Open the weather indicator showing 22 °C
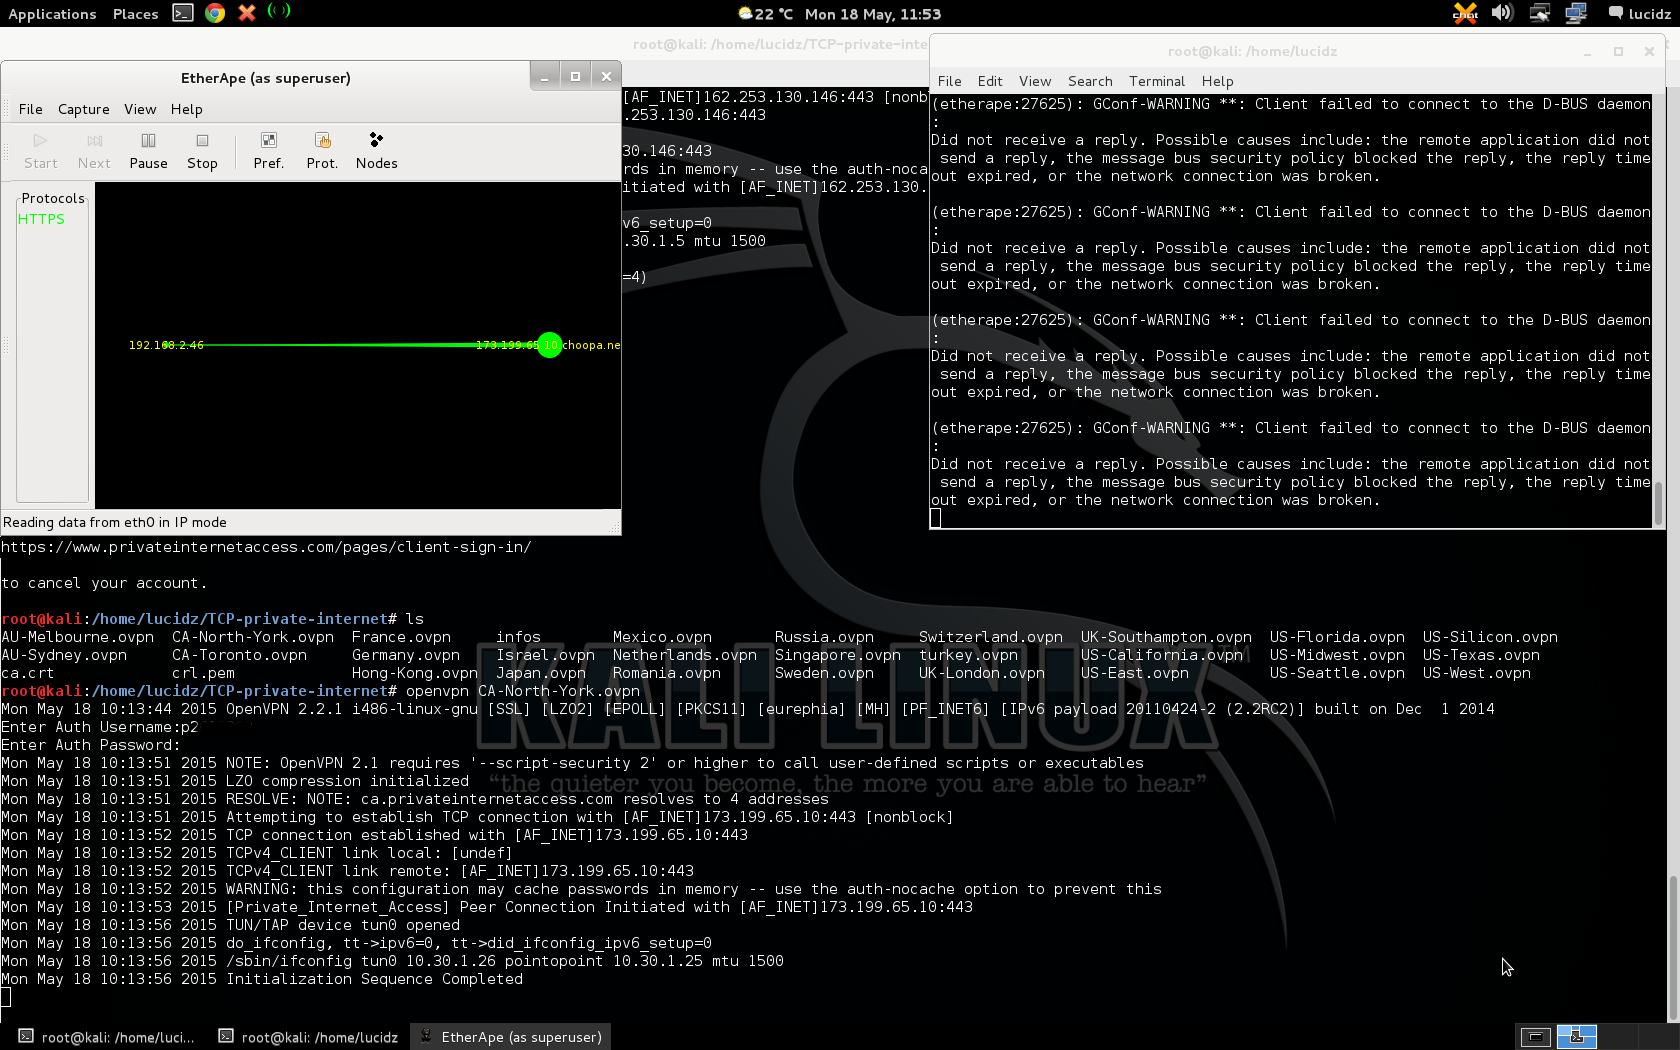The image size is (1680, 1050). point(765,14)
